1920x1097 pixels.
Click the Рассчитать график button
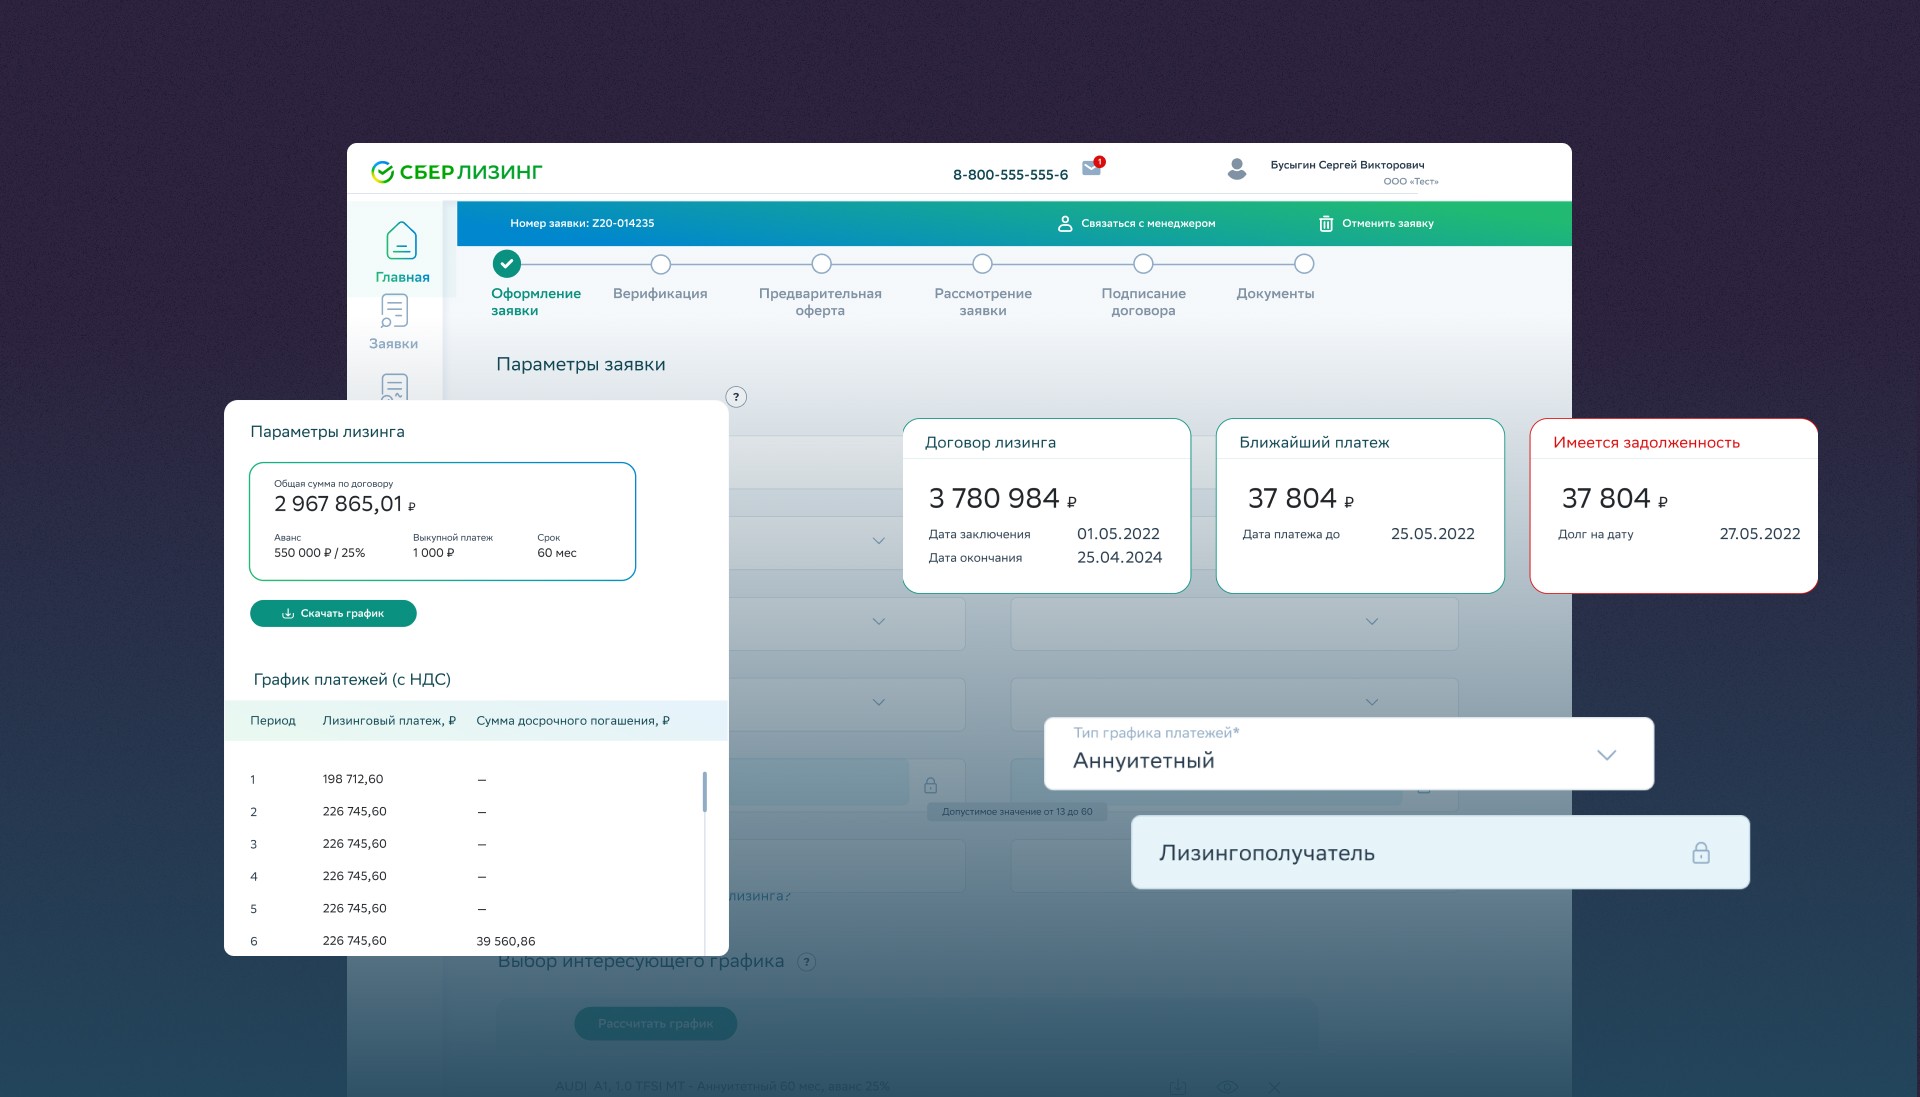(655, 1023)
